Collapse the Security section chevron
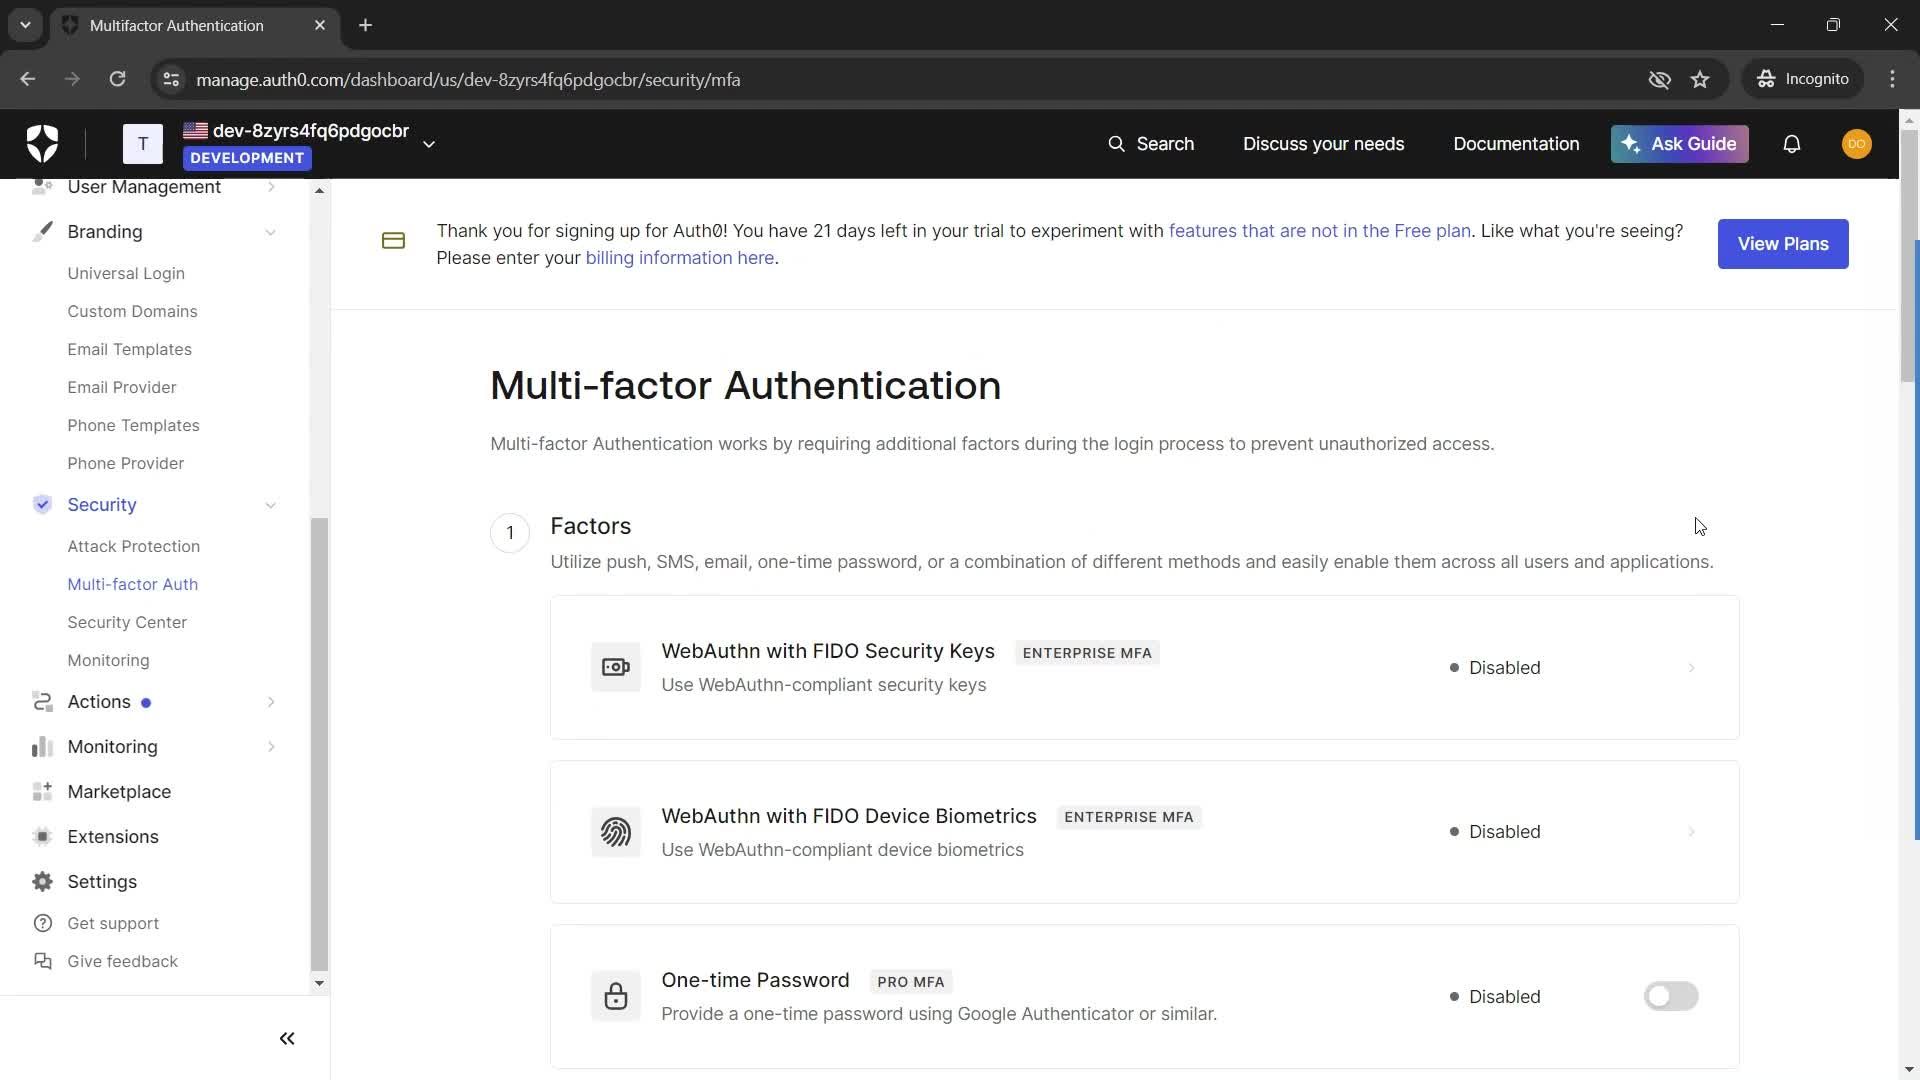The image size is (1920, 1080). 270,505
